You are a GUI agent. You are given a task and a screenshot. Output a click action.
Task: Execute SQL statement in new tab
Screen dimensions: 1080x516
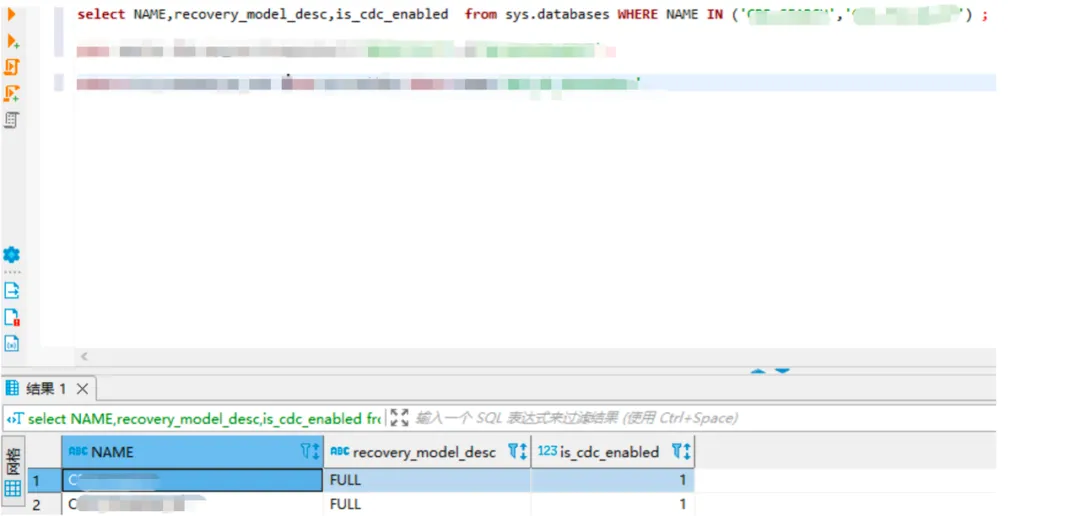(x=12, y=41)
